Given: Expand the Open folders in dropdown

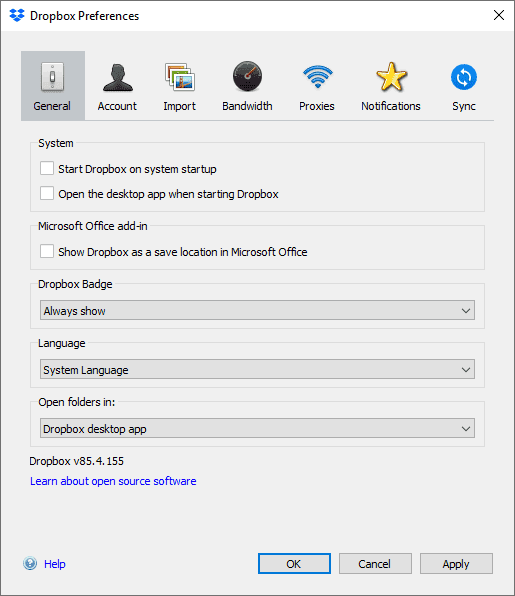Looking at the screenshot, I should point(257,428).
